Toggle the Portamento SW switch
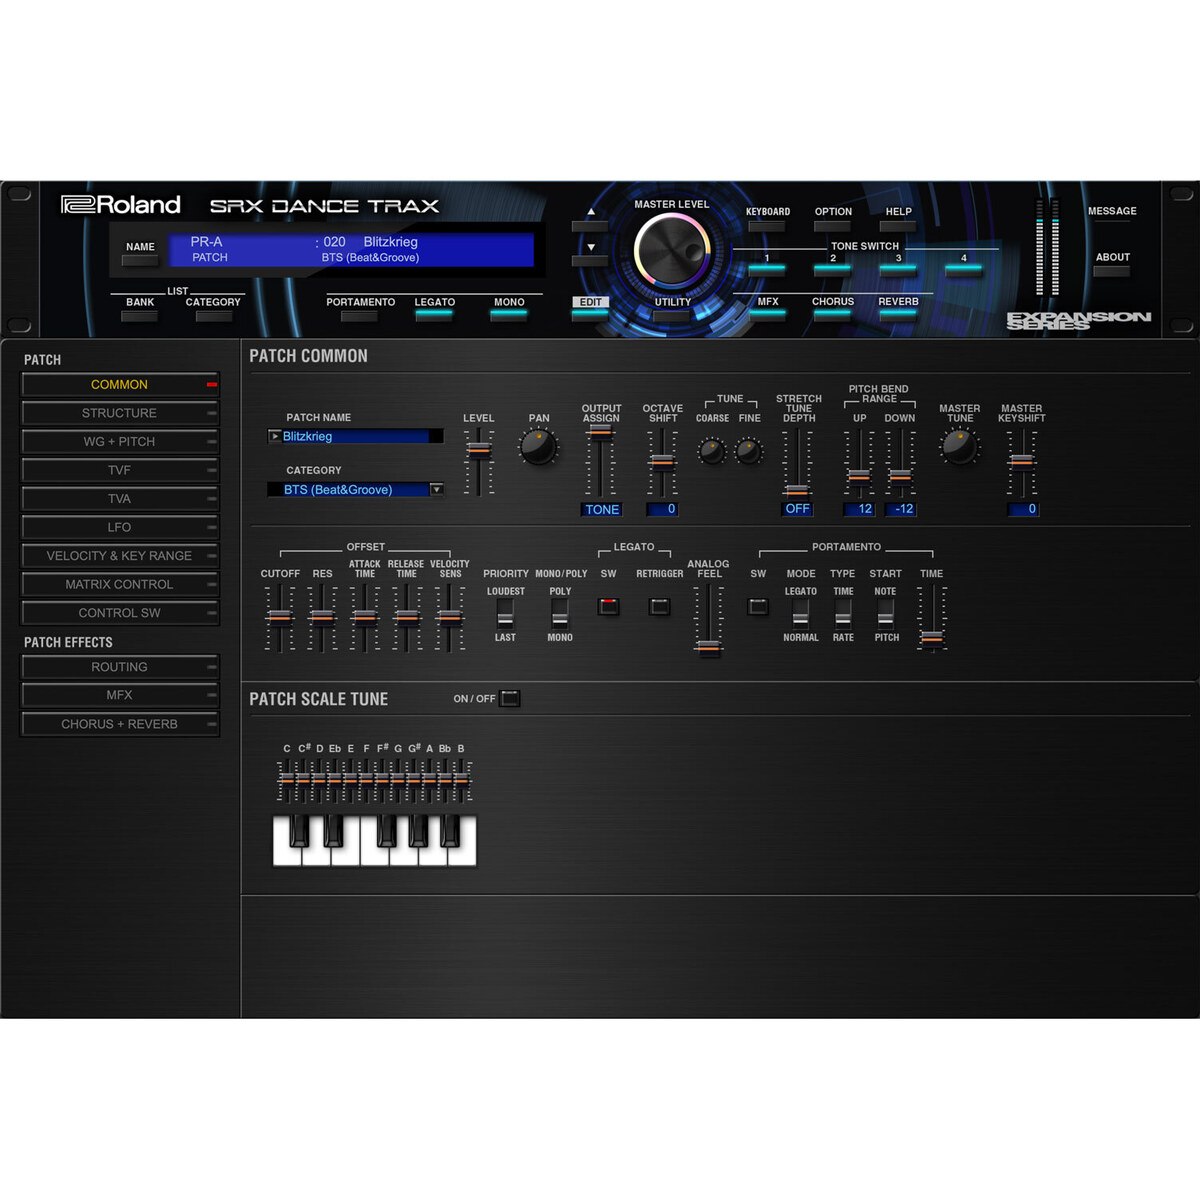Image resolution: width=1200 pixels, height=1200 pixels. (758, 606)
